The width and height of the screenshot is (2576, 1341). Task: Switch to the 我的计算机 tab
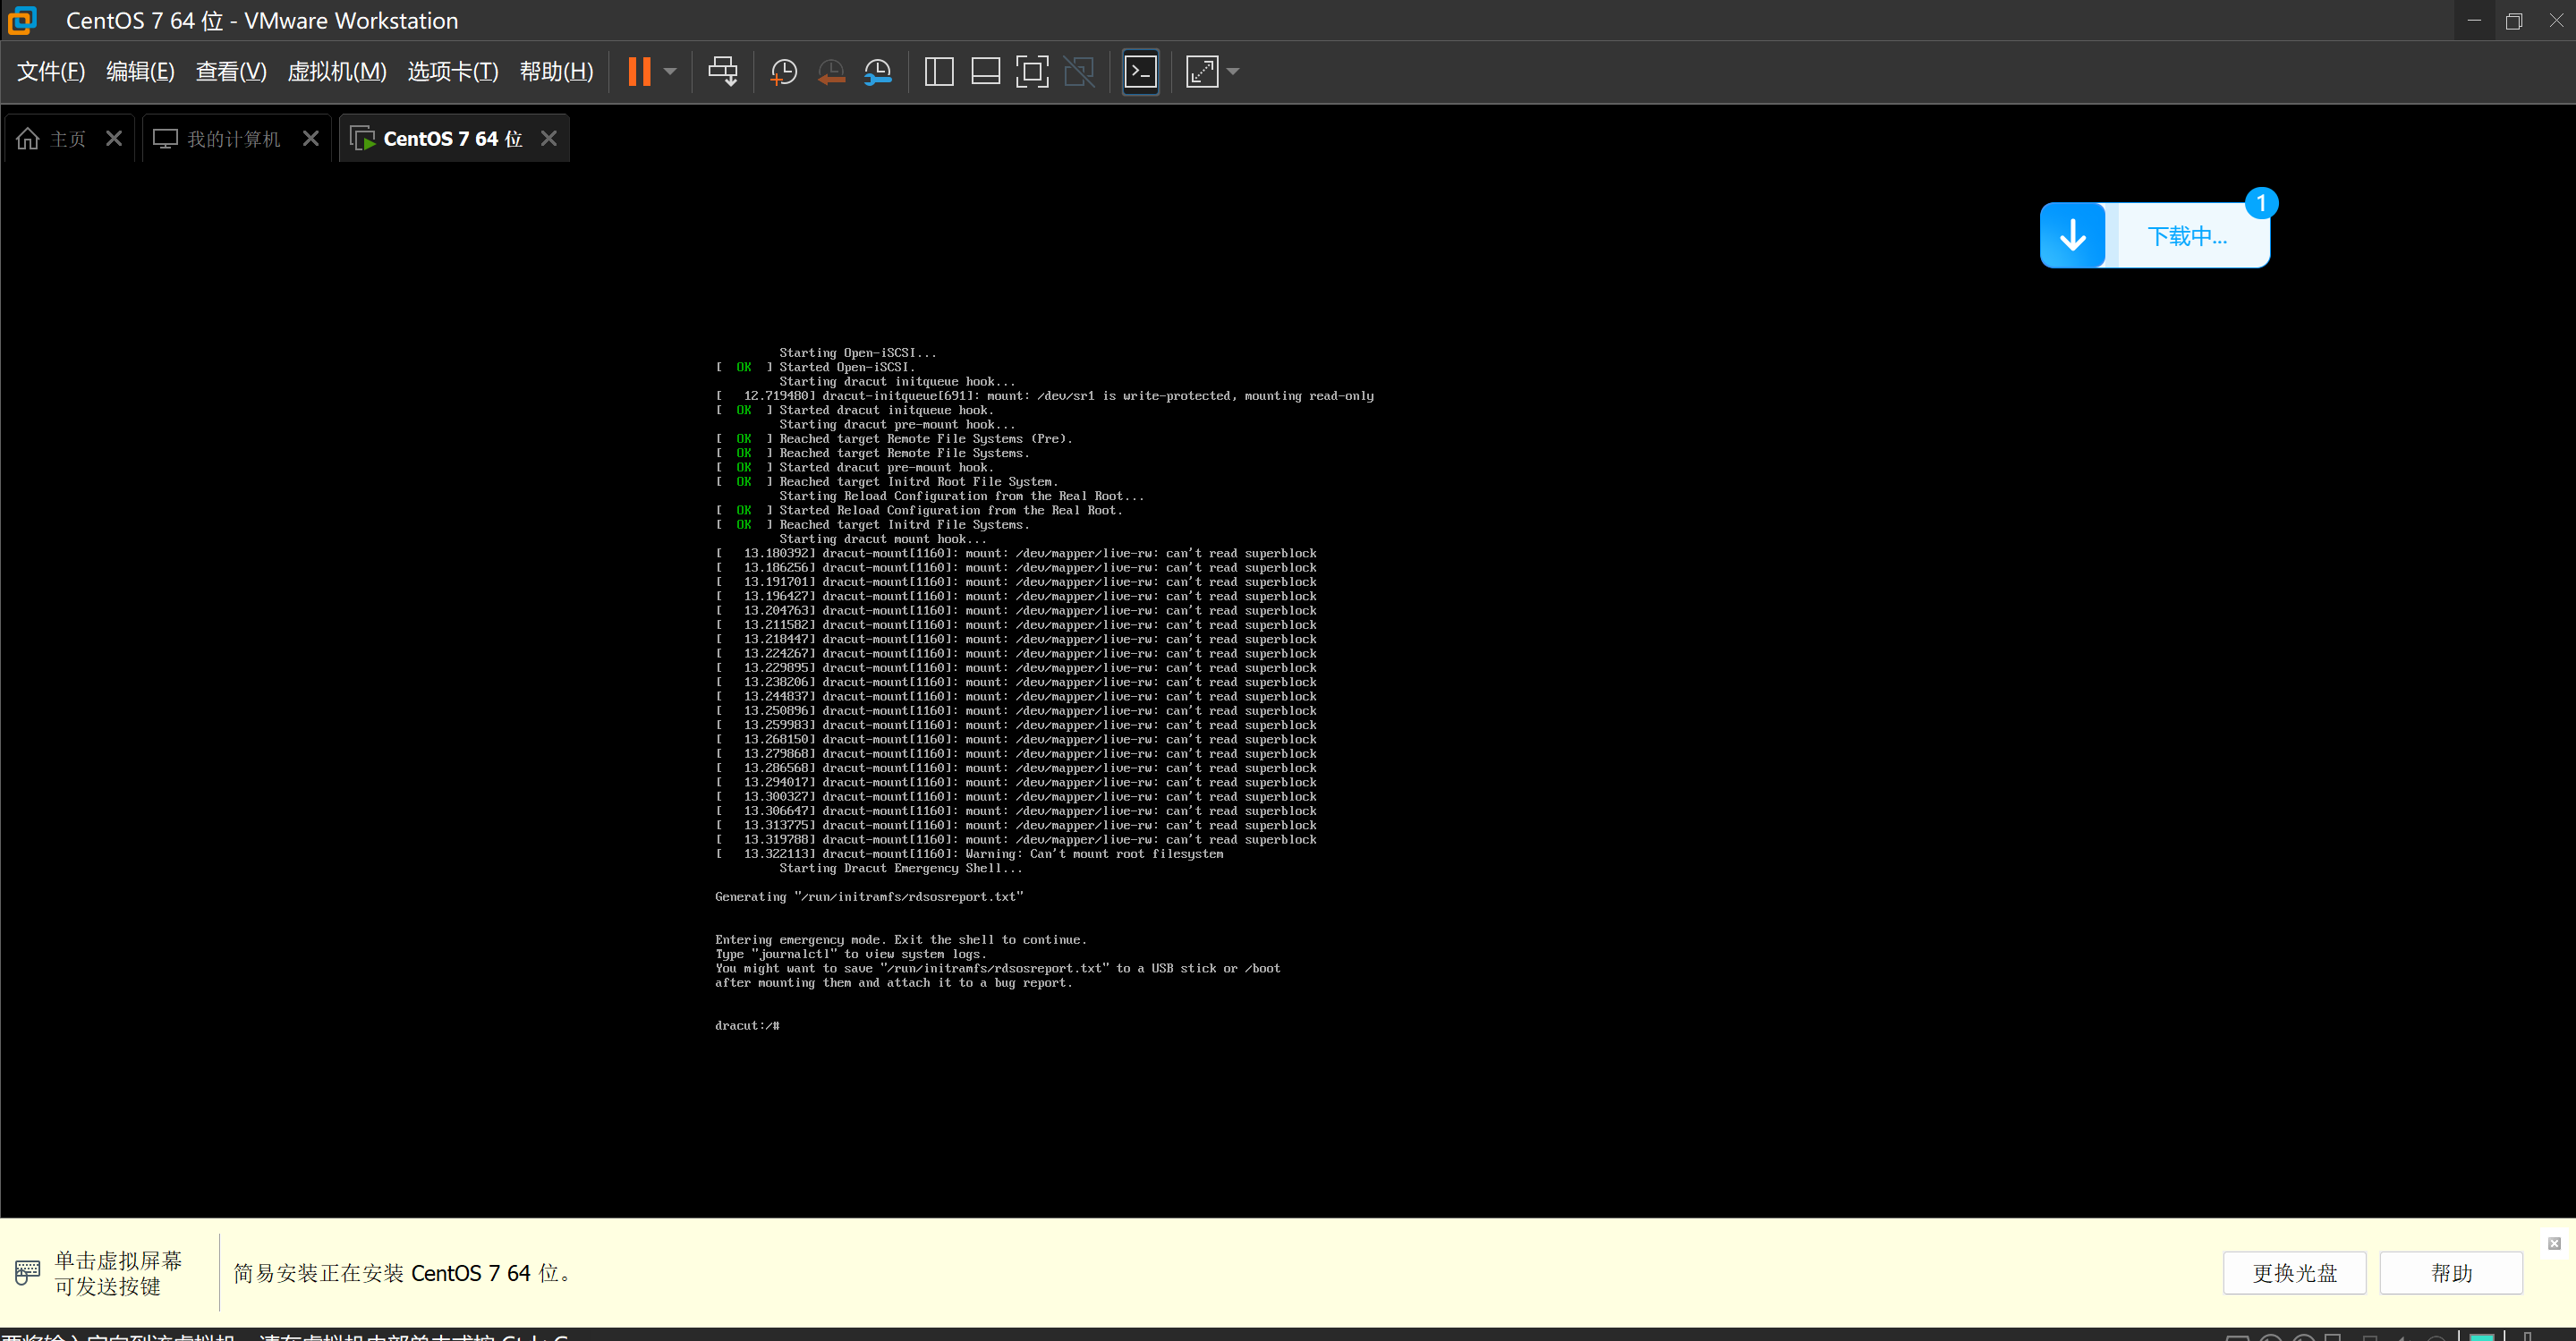pyautogui.click(x=232, y=139)
